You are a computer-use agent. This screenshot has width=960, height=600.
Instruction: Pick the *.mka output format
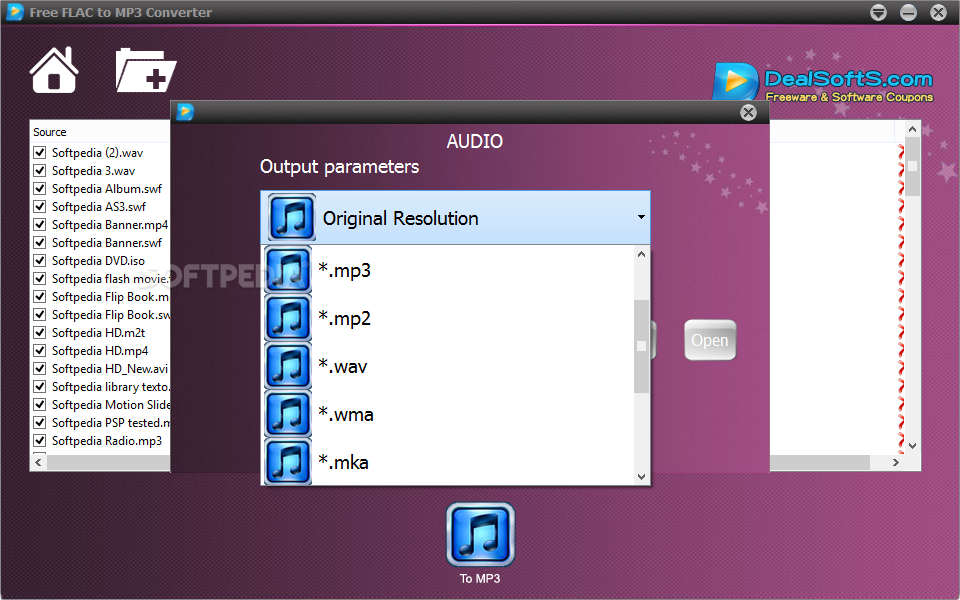[x=449, y=462]
